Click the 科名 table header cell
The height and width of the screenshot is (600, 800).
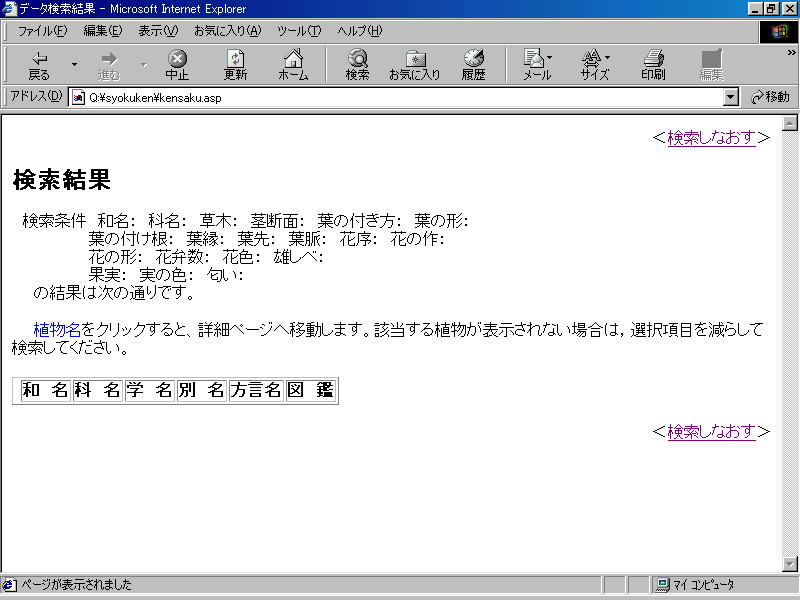[x=97, y=390]
